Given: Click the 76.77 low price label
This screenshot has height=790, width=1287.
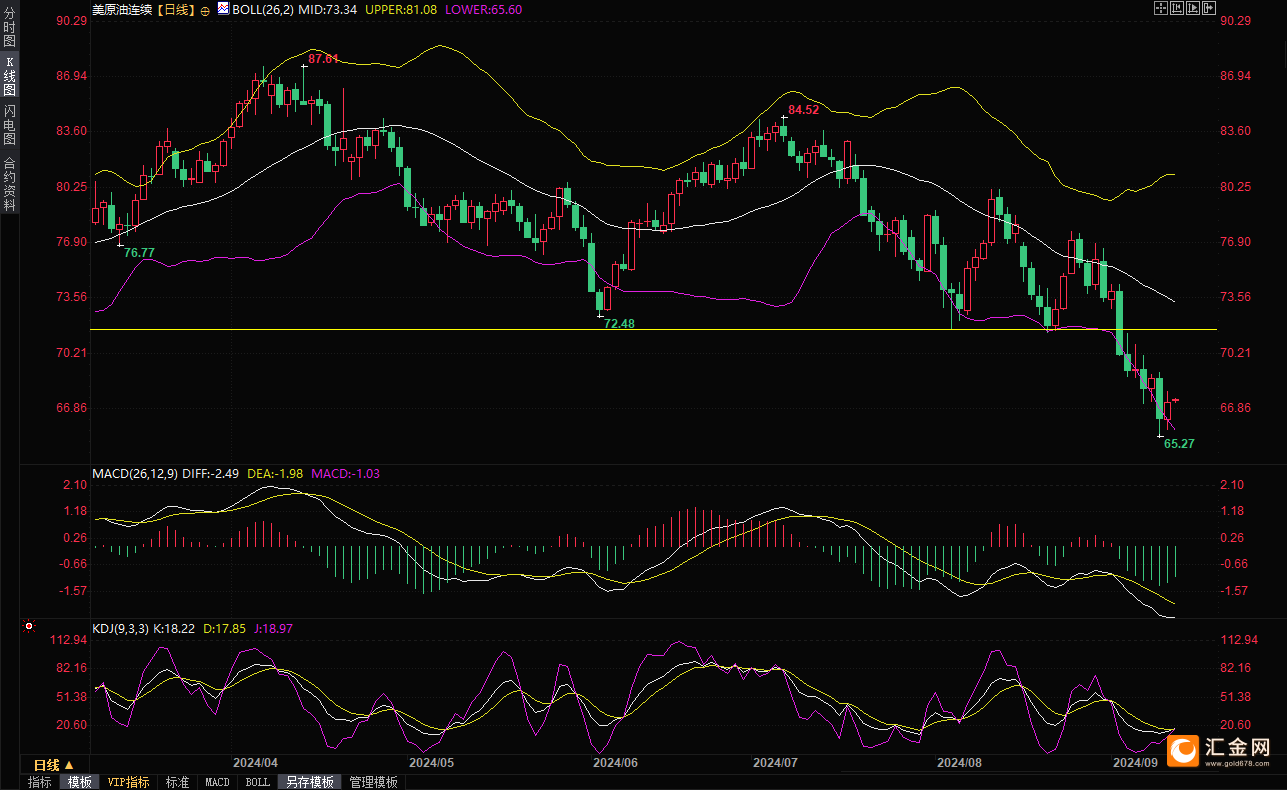Looking at the screenshot, I should 139,252.
